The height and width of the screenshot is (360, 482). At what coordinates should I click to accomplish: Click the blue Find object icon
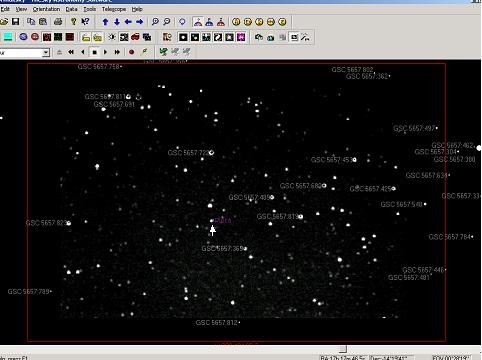[182, 22]
